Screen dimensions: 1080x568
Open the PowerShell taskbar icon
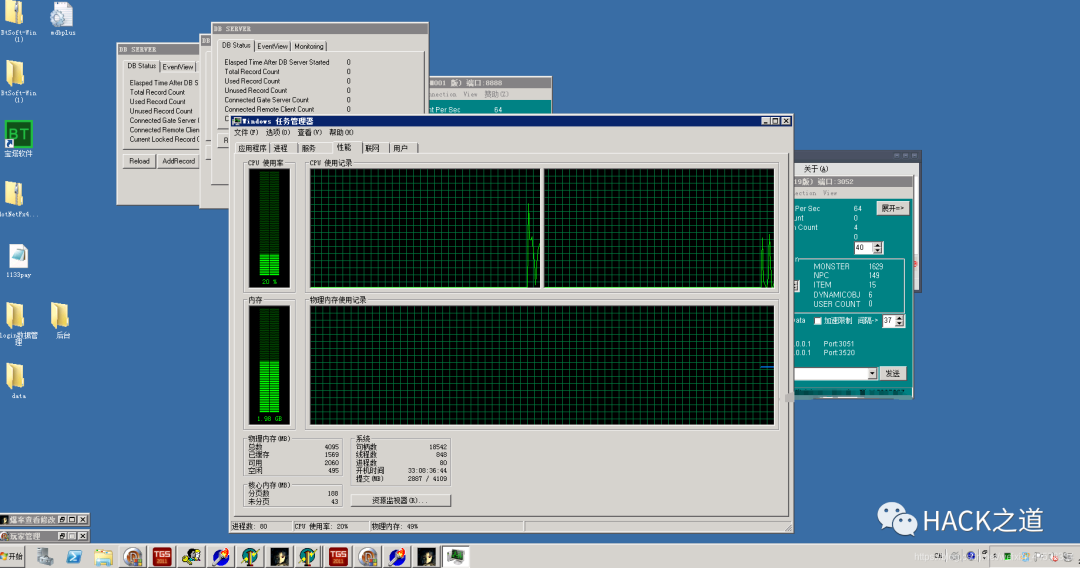coord(74,556)
